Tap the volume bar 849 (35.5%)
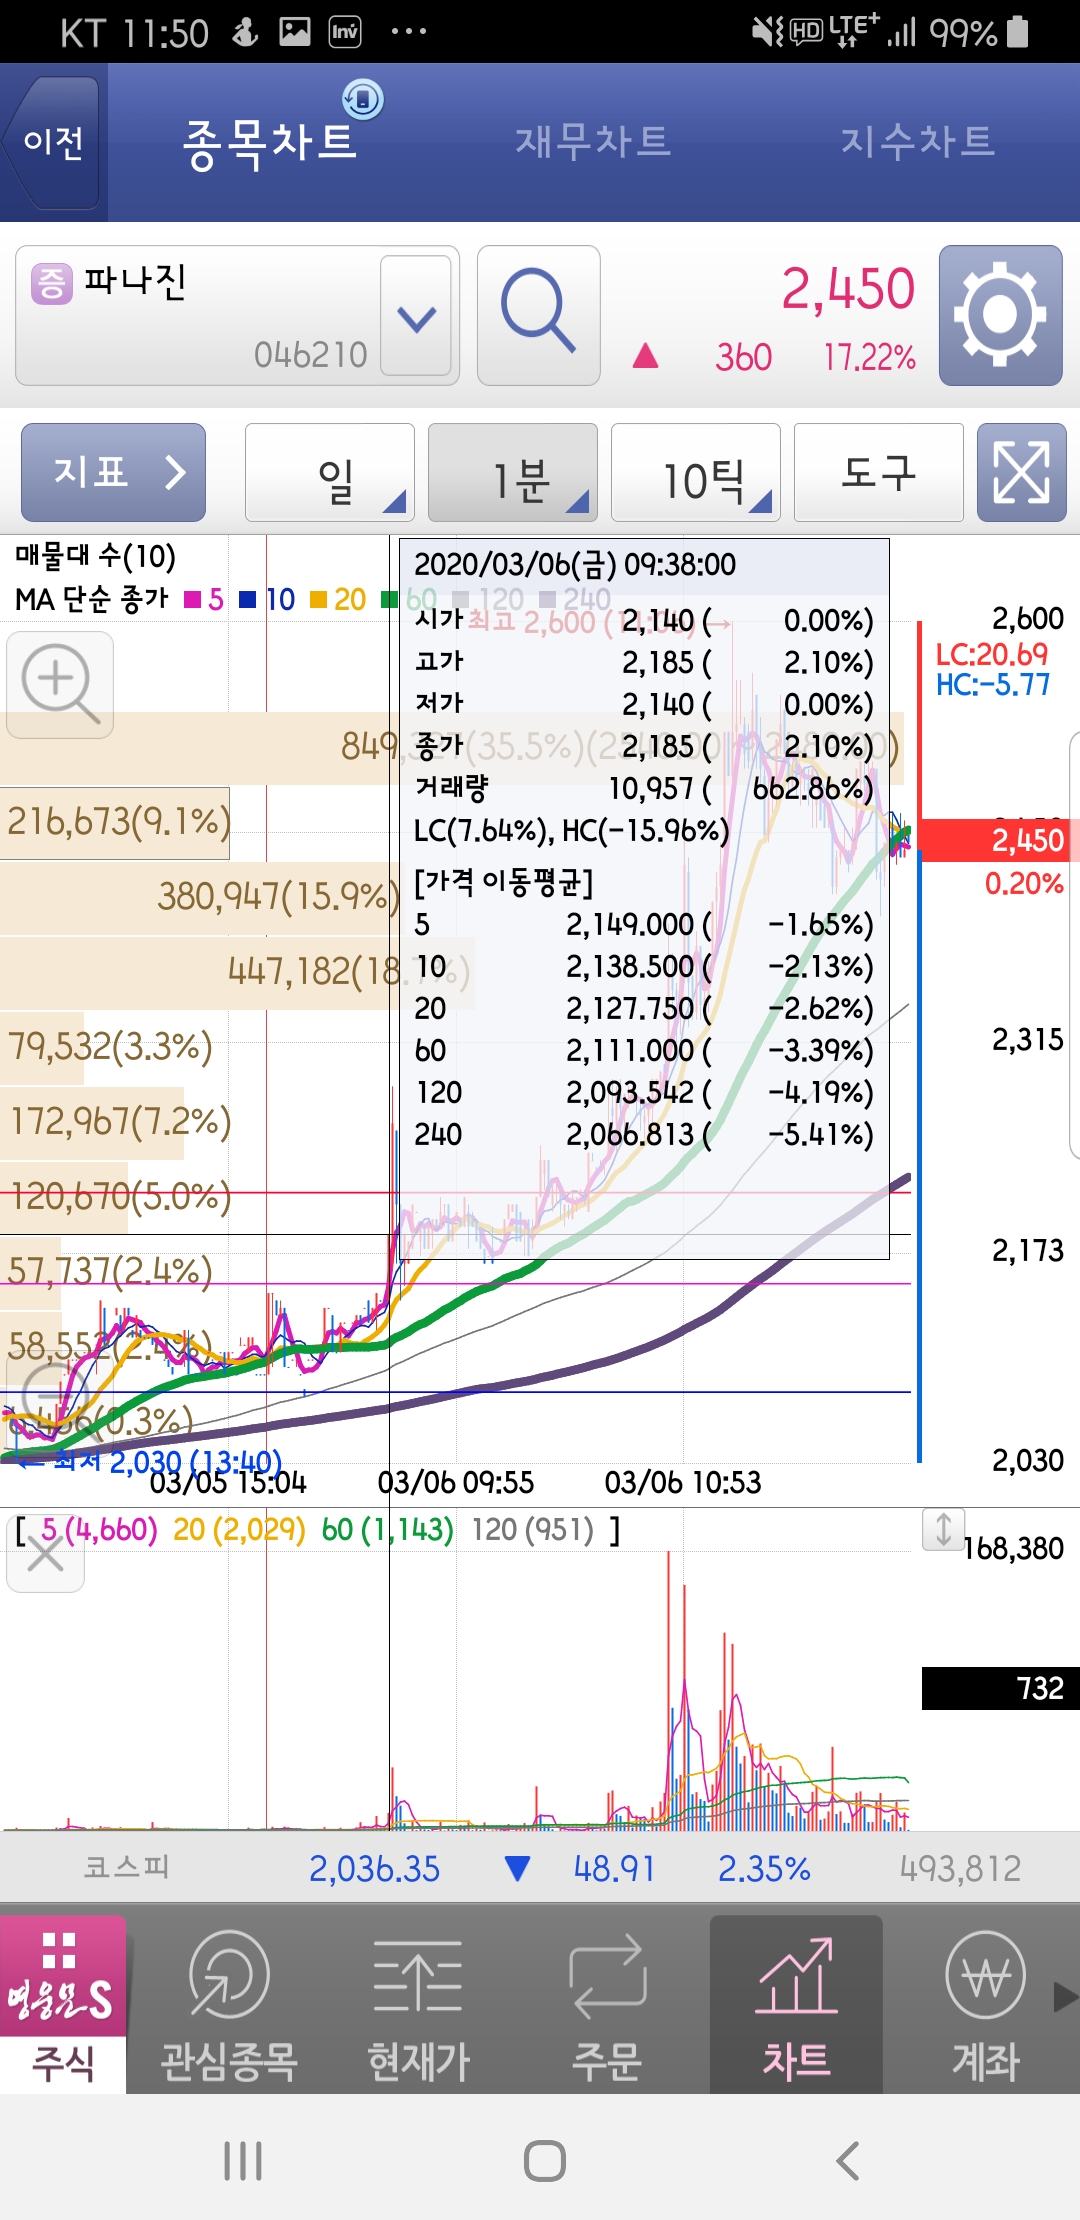Image resolution: width=1080 pixels, height=2220 pixels. (x=450, y=747)
